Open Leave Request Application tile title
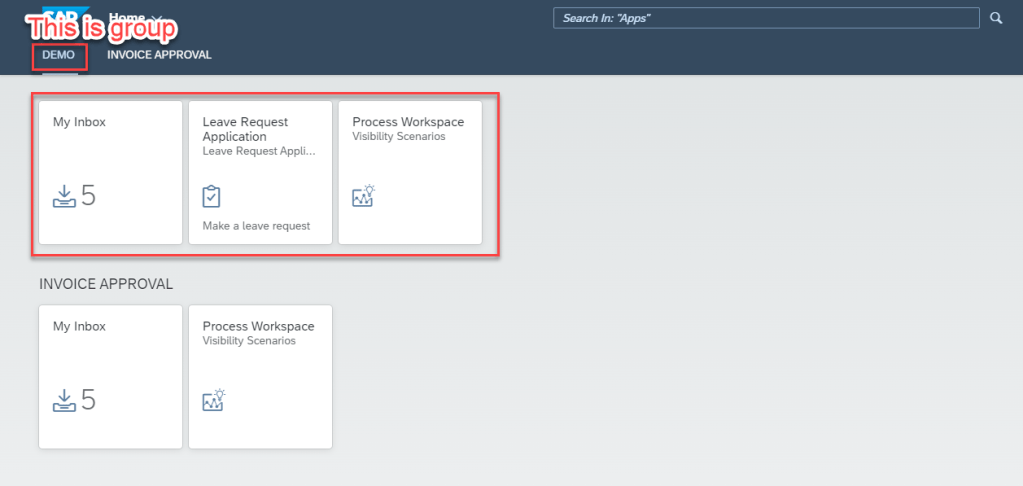The height and width of the screenshot is (486, 1023). click(245, 129)
